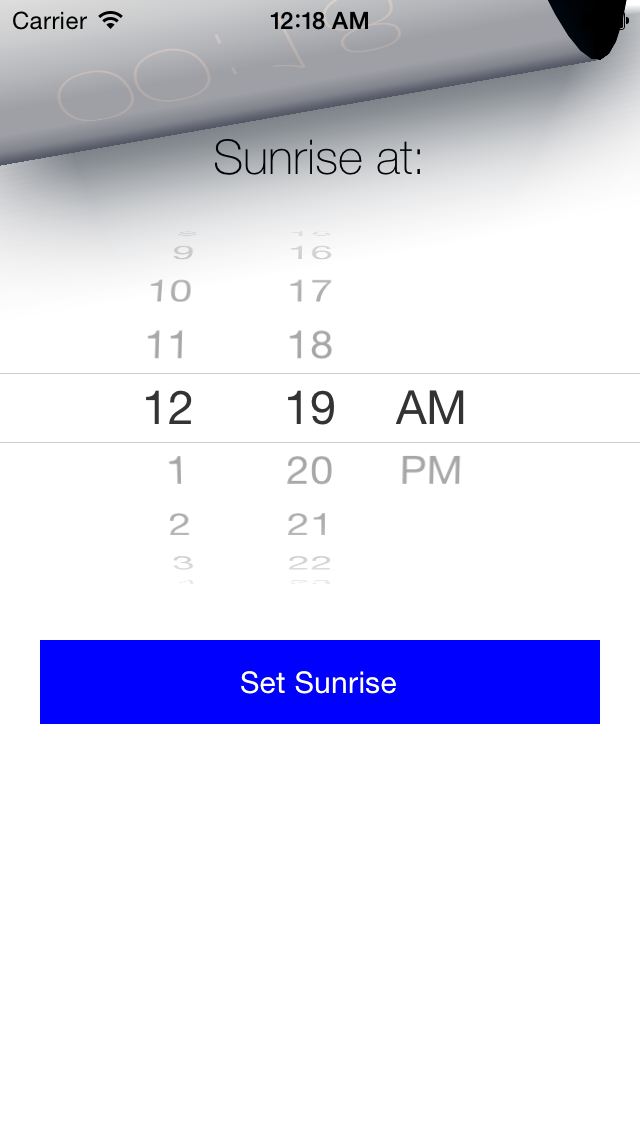Tap the selected hour 12
Image resolution: width=640 pixels, height=1136 pixels.
[x=168, y=408]
